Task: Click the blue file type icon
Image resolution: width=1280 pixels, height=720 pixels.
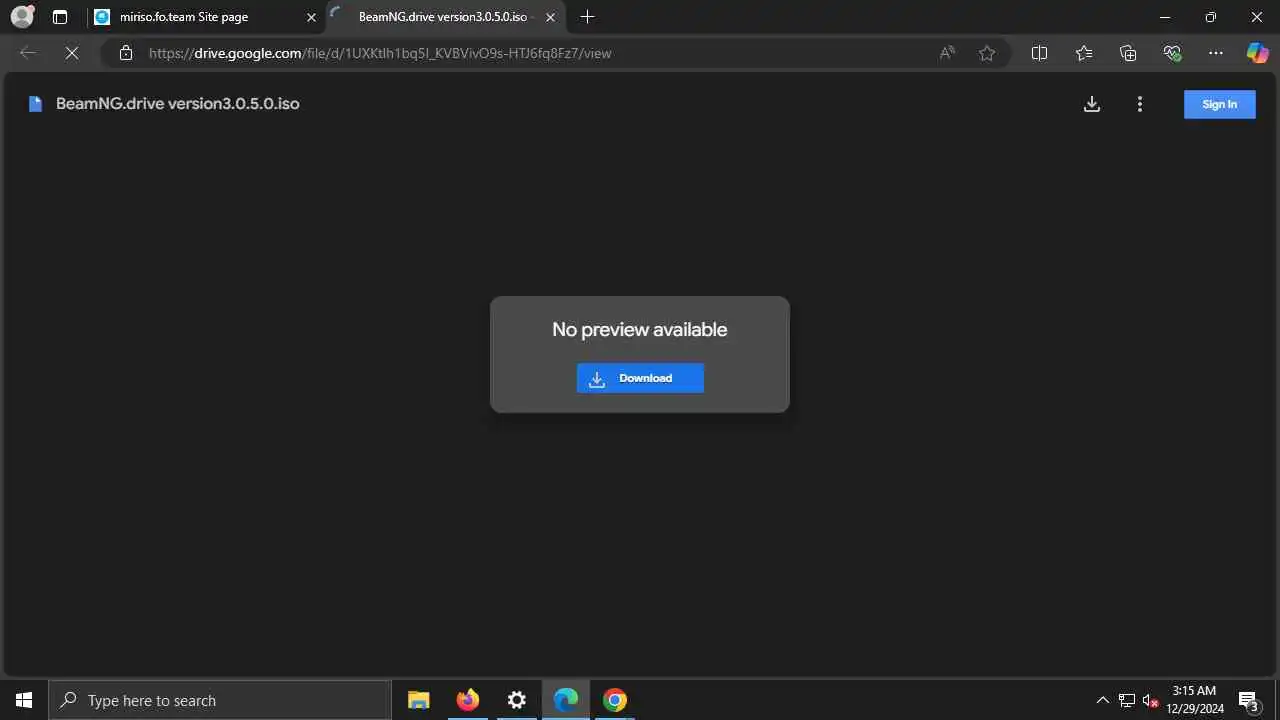Action: [35, 104]
